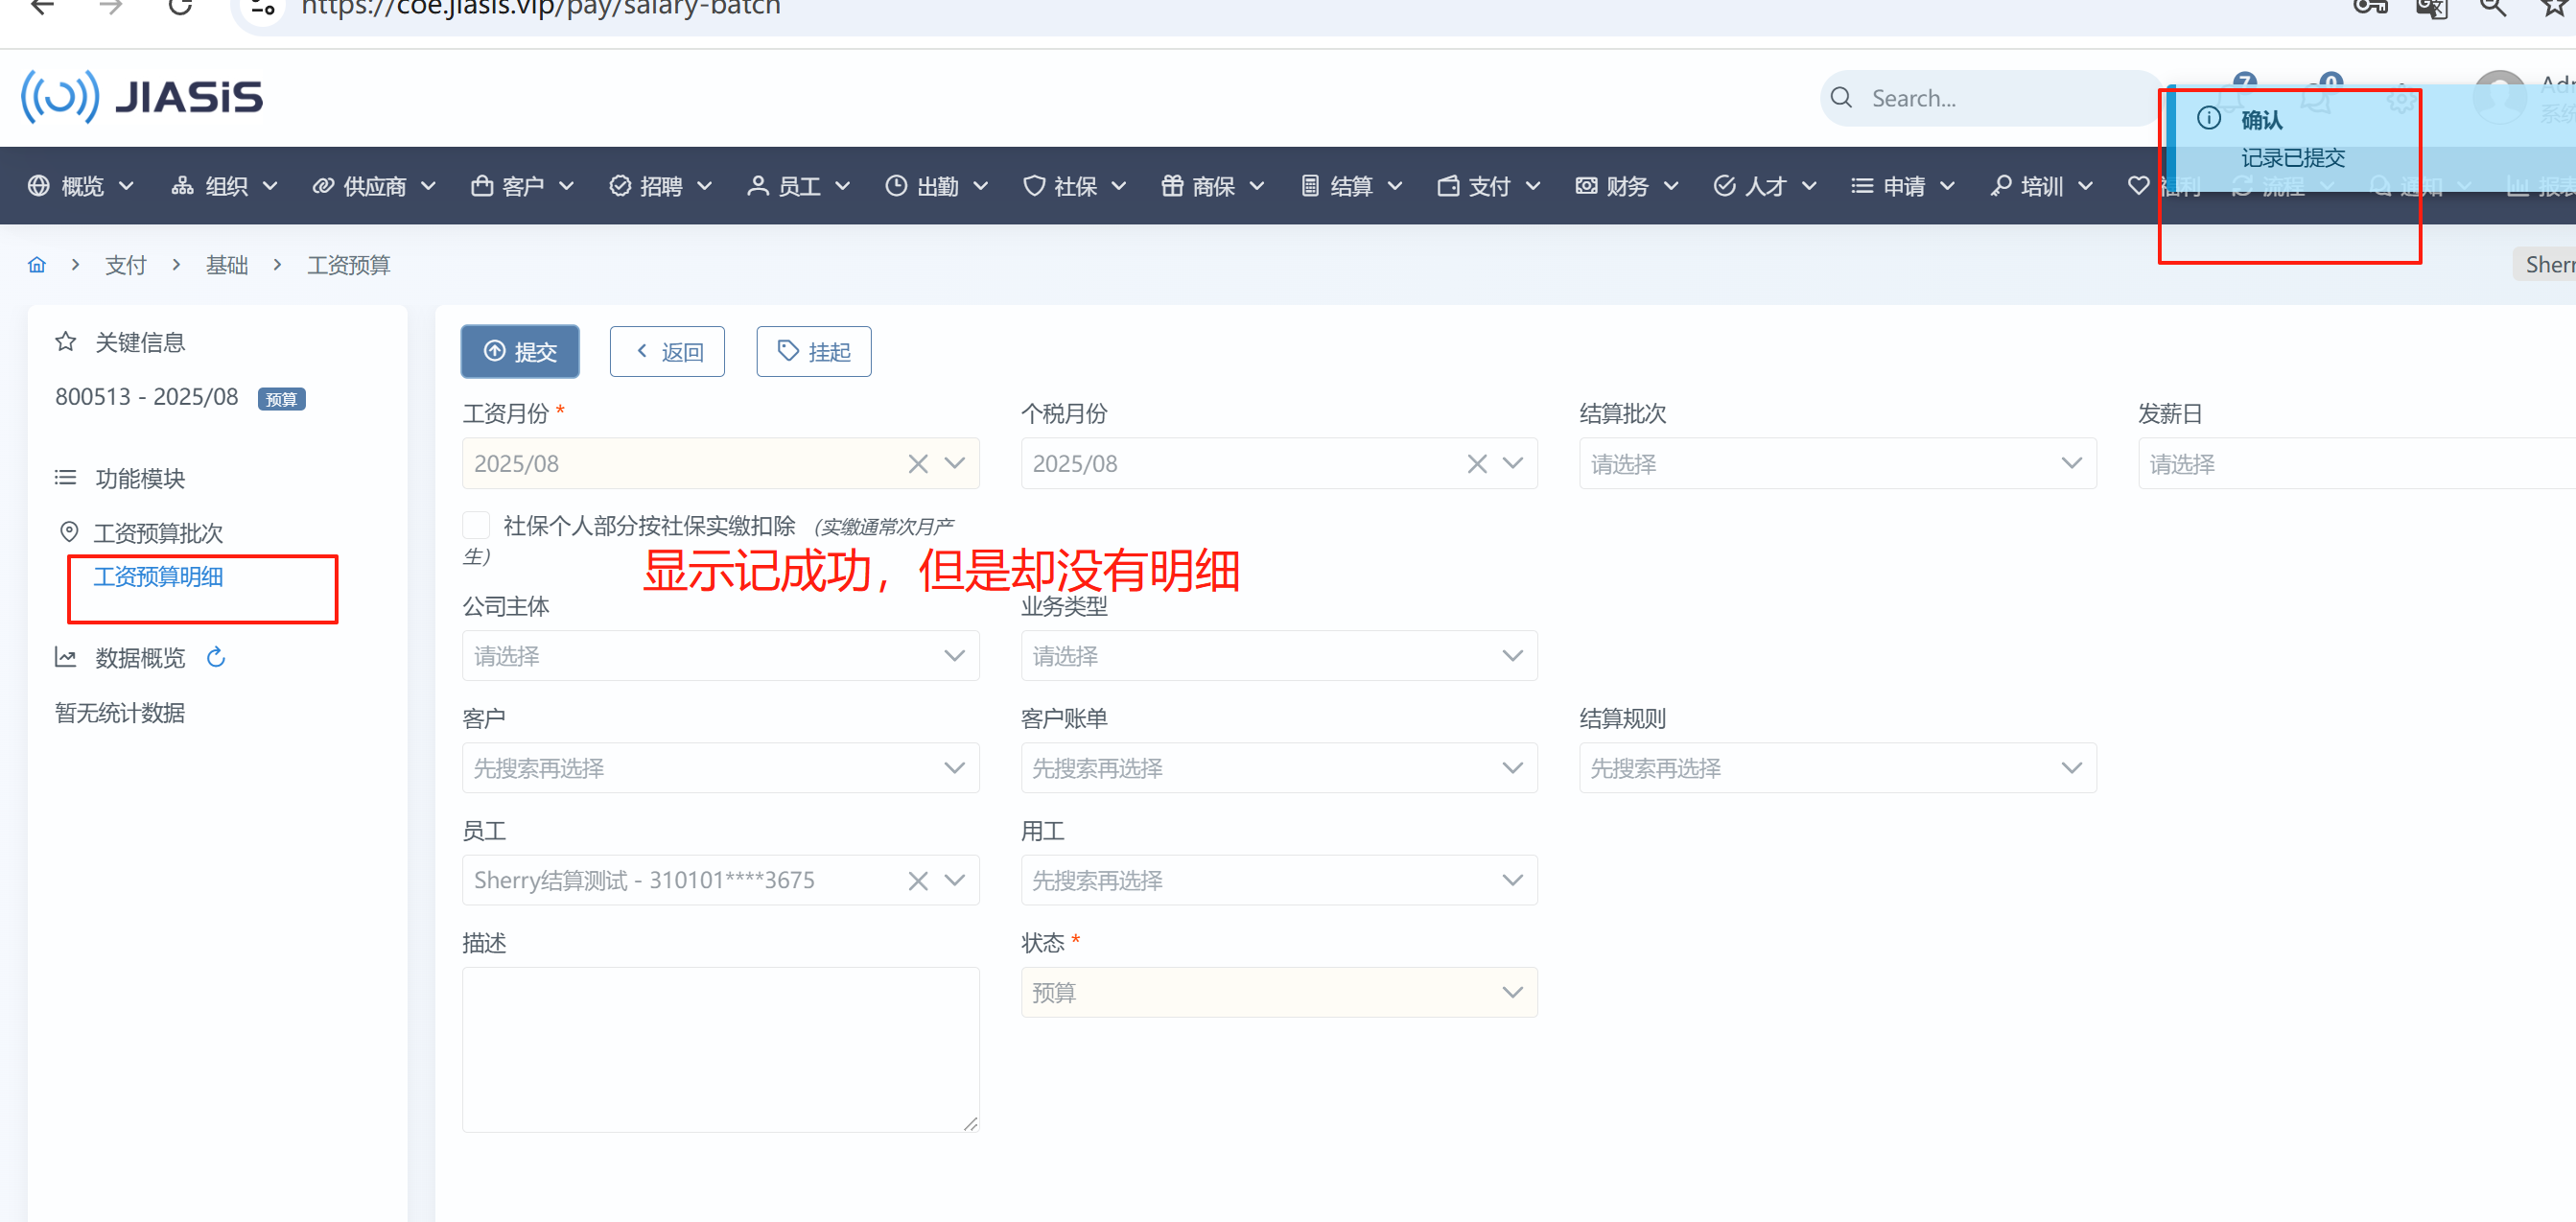The width and height of the screenshot is (2576, 1222).
Task: Click the star icon beside 关键信息
Action: point(66,342)
